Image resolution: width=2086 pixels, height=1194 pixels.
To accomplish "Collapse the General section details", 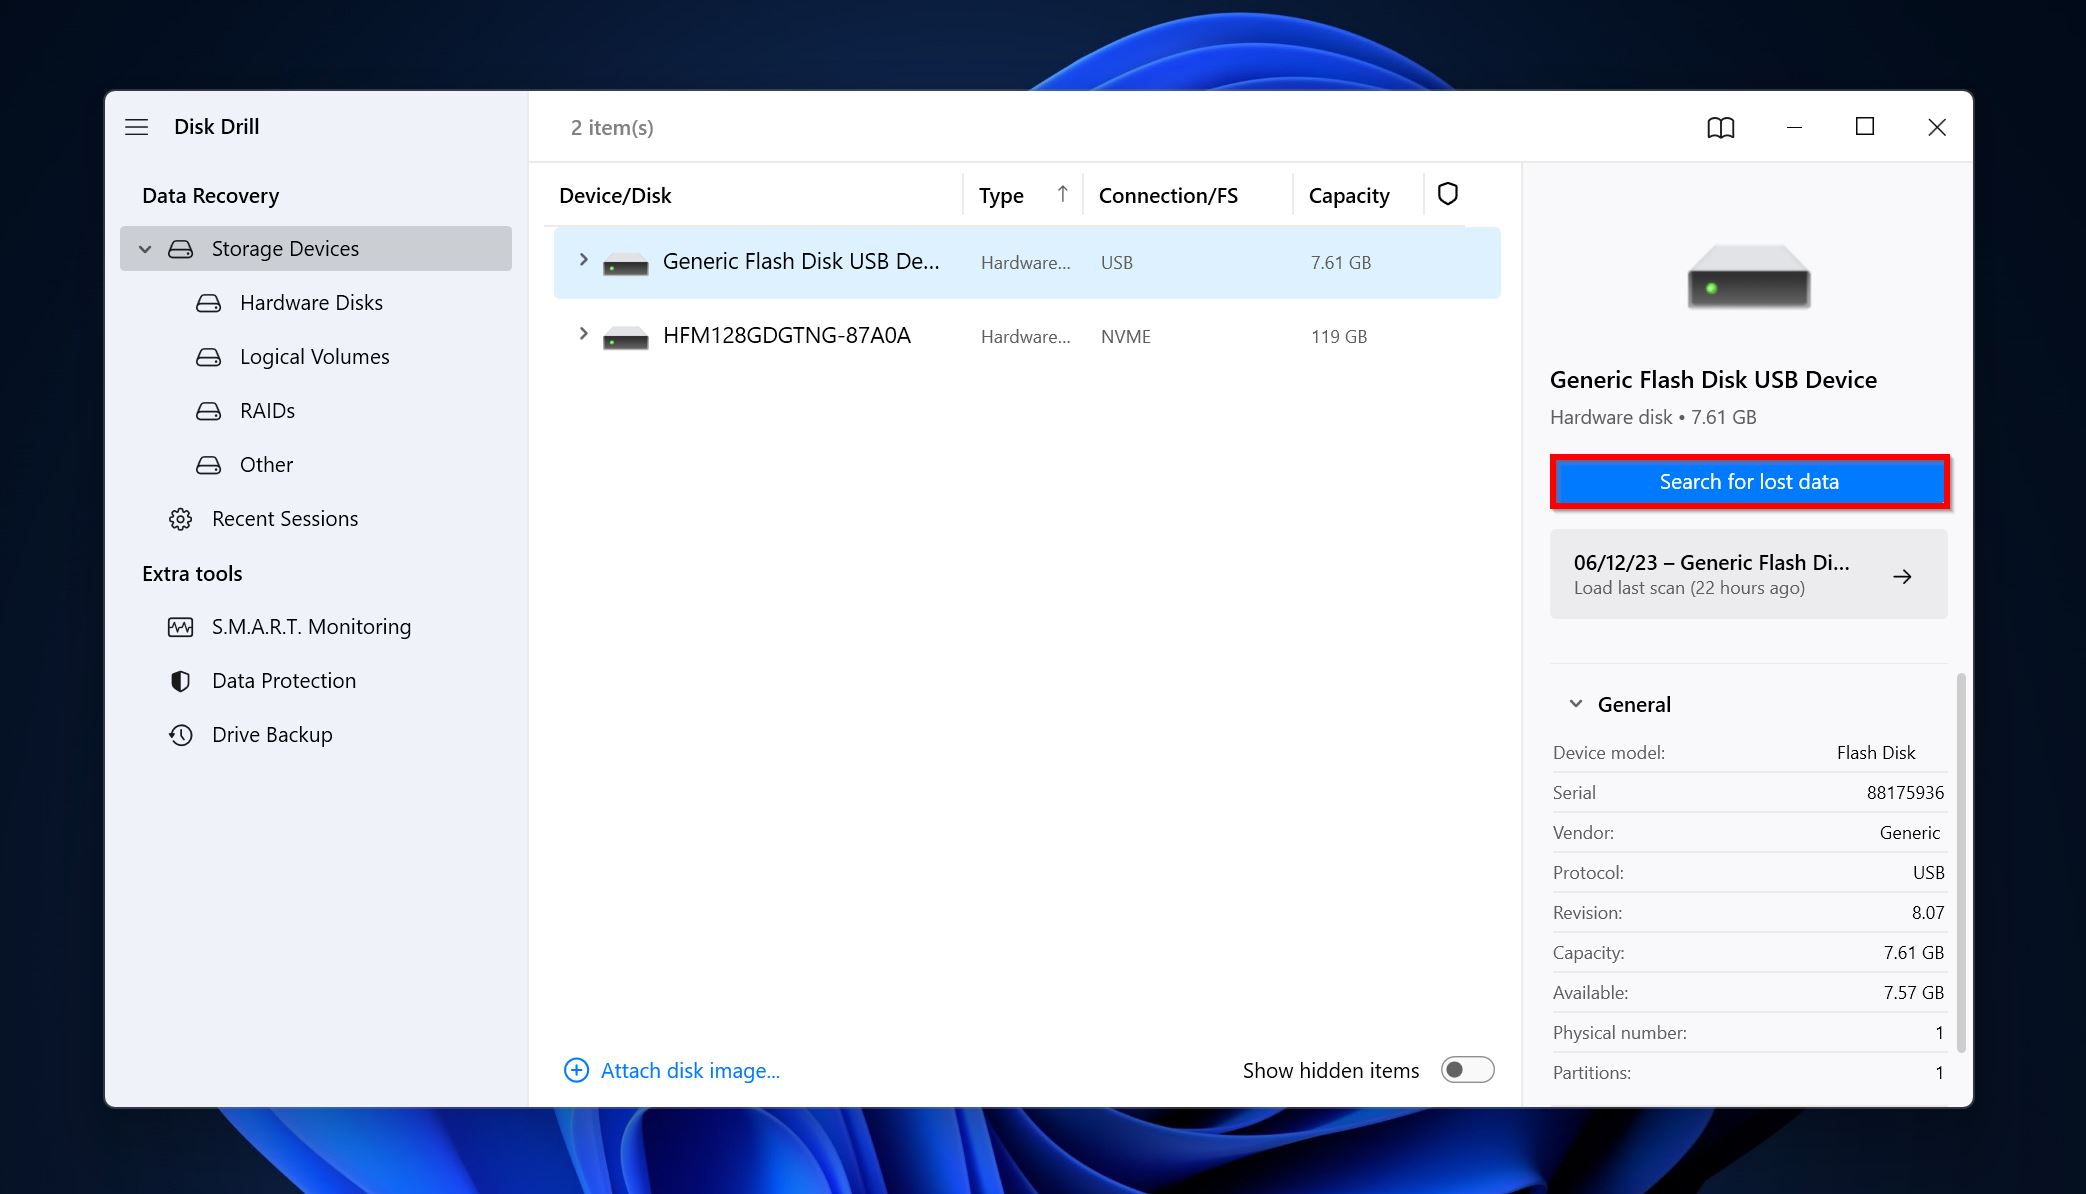I will 1576,702.
